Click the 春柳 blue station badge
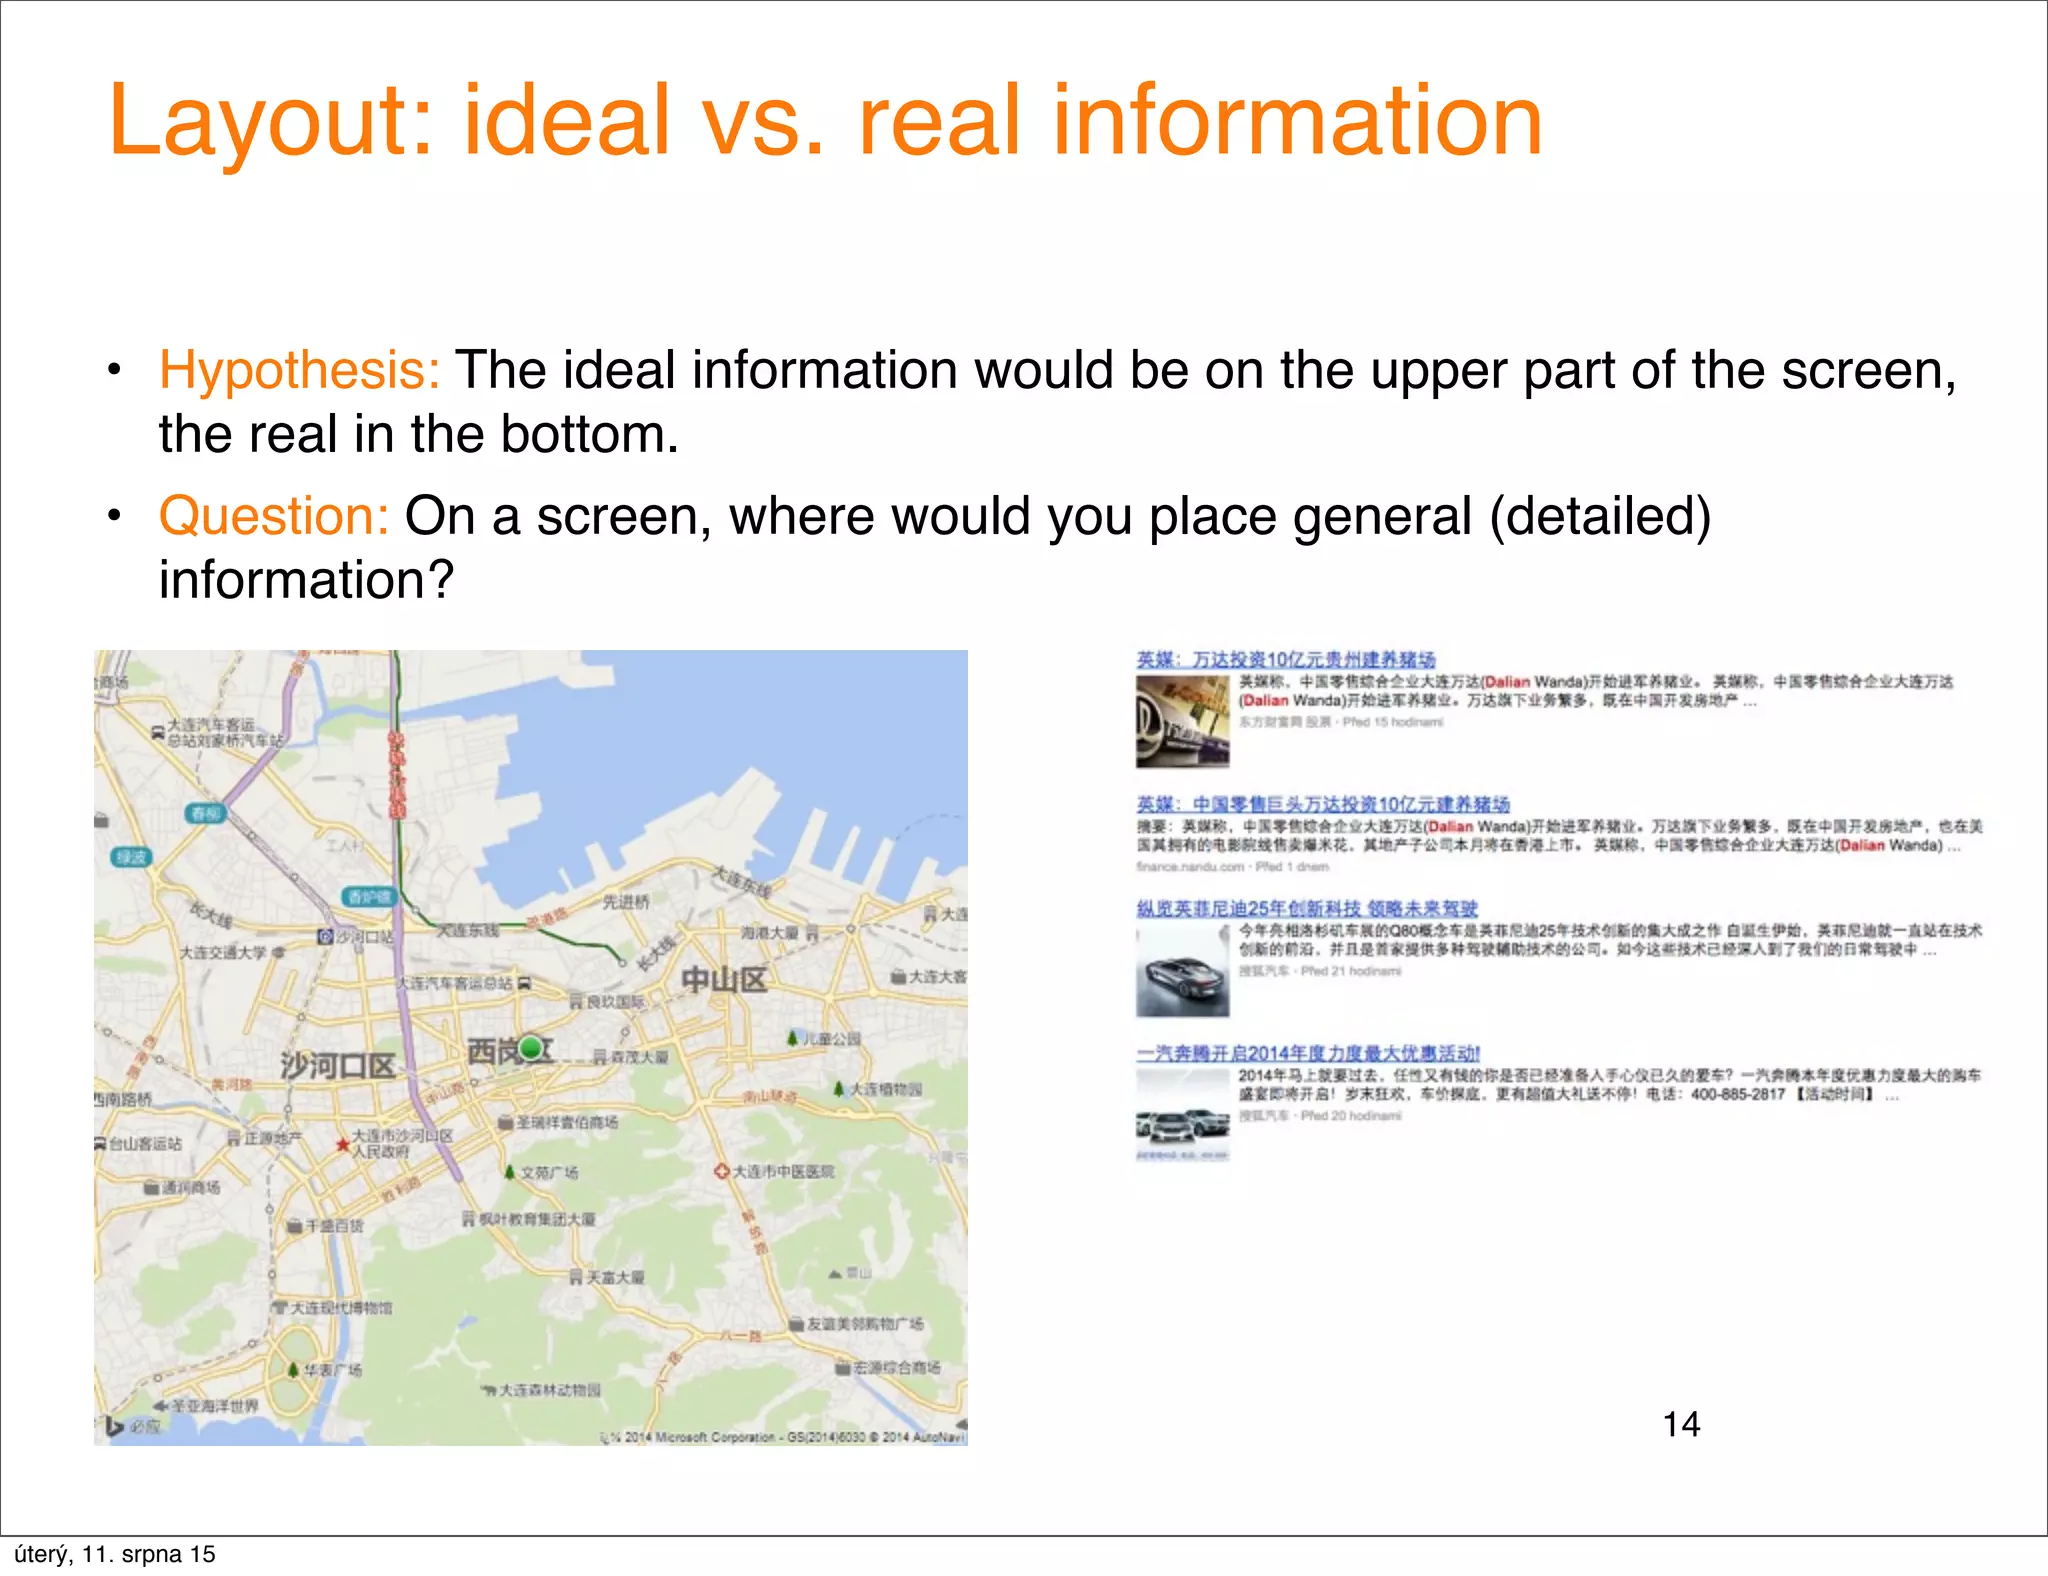2048x1576 pixels. point(205,813)
